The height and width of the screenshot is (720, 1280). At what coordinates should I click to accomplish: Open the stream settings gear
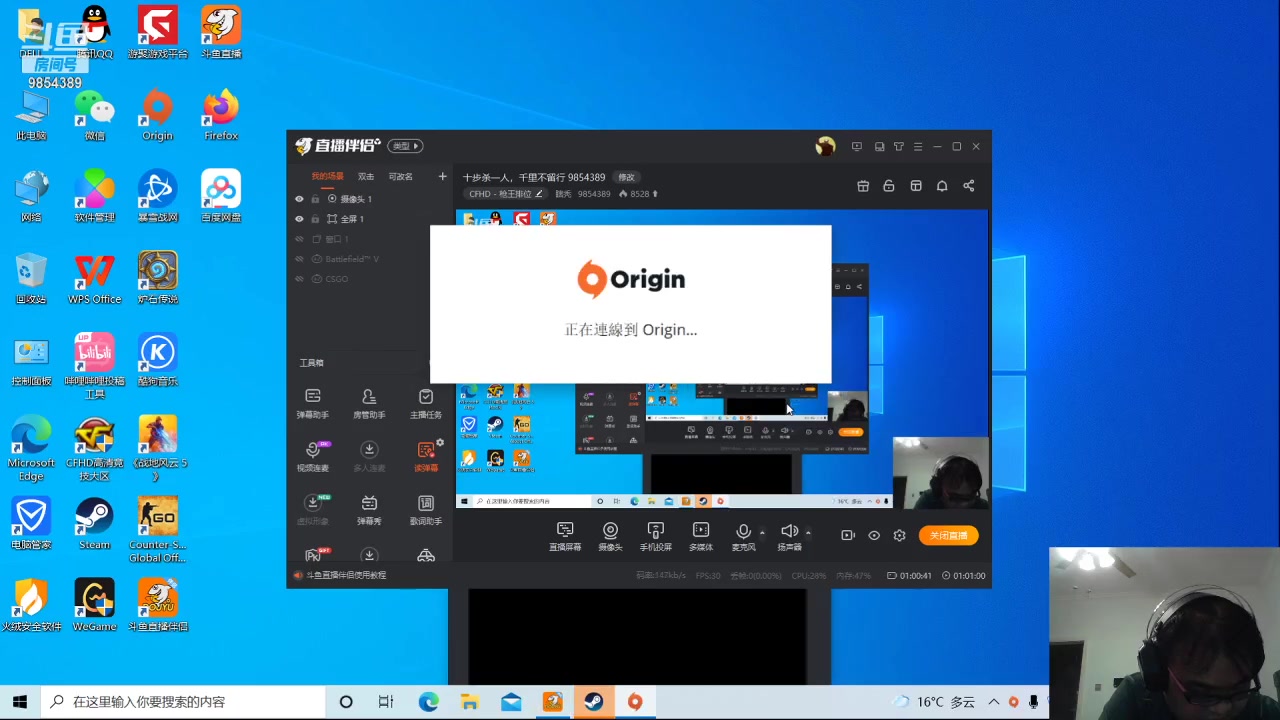tap(899, 535)
